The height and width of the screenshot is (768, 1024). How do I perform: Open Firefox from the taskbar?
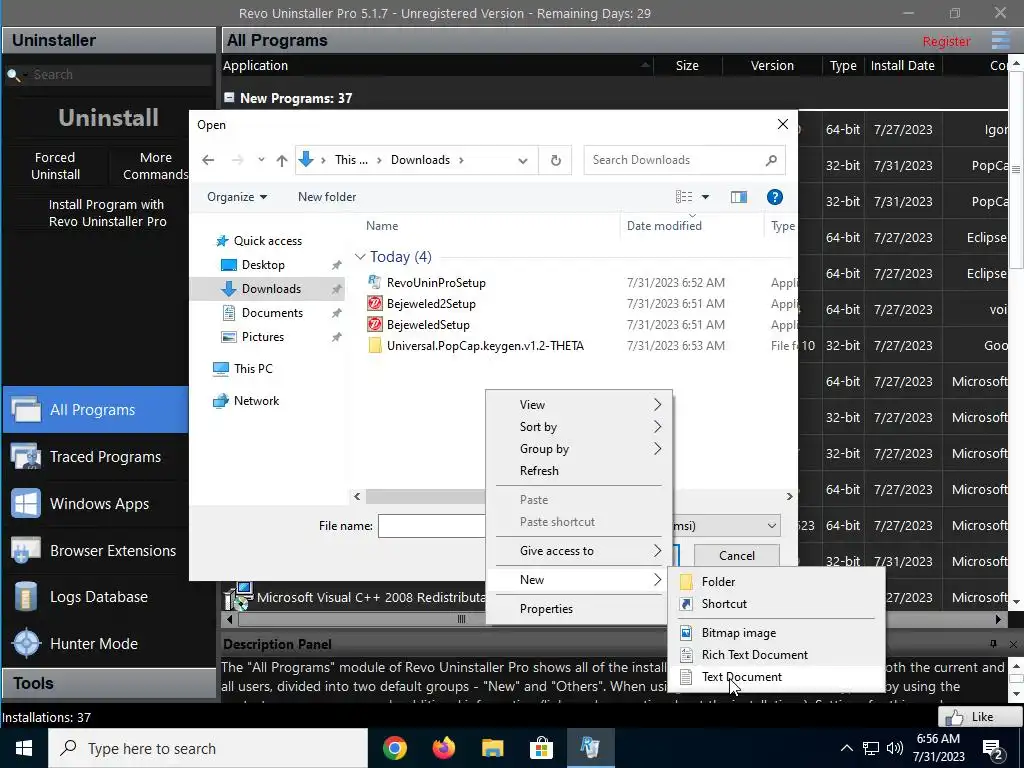point(444,748)
